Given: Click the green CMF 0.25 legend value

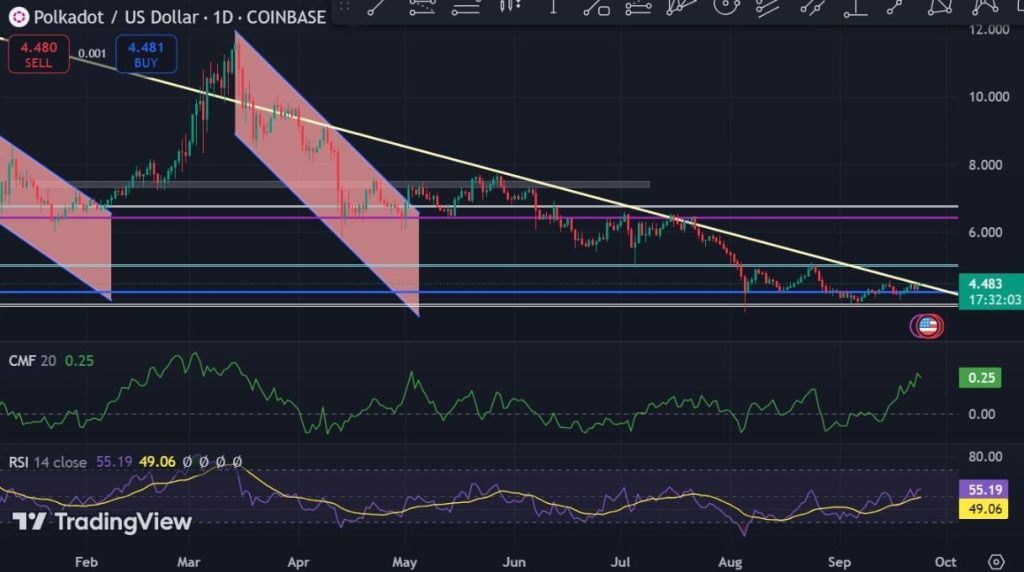Looking at the screenshot, I should [79, 360].
